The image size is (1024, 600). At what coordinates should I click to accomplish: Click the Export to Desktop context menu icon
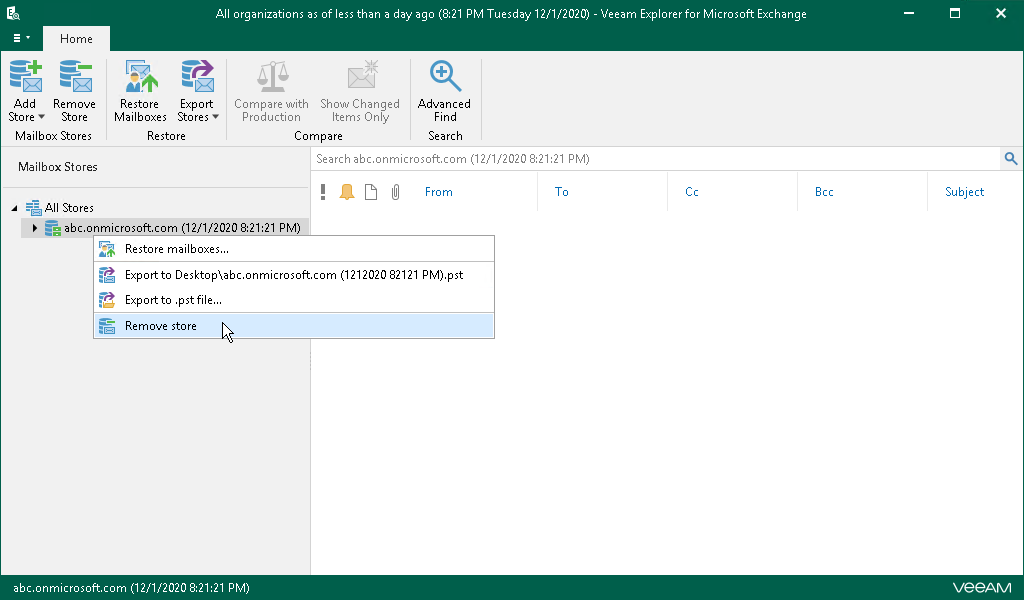[106, 275]
